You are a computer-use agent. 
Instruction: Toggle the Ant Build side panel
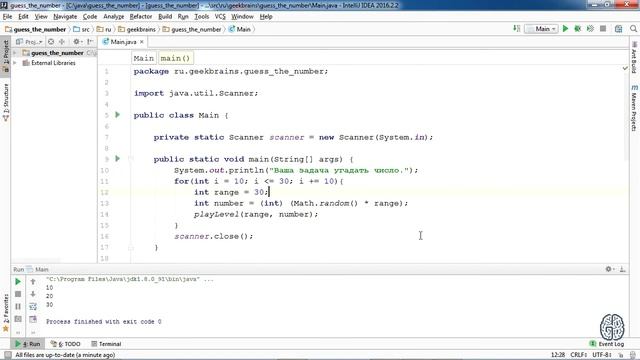click(x=634, y=58)
